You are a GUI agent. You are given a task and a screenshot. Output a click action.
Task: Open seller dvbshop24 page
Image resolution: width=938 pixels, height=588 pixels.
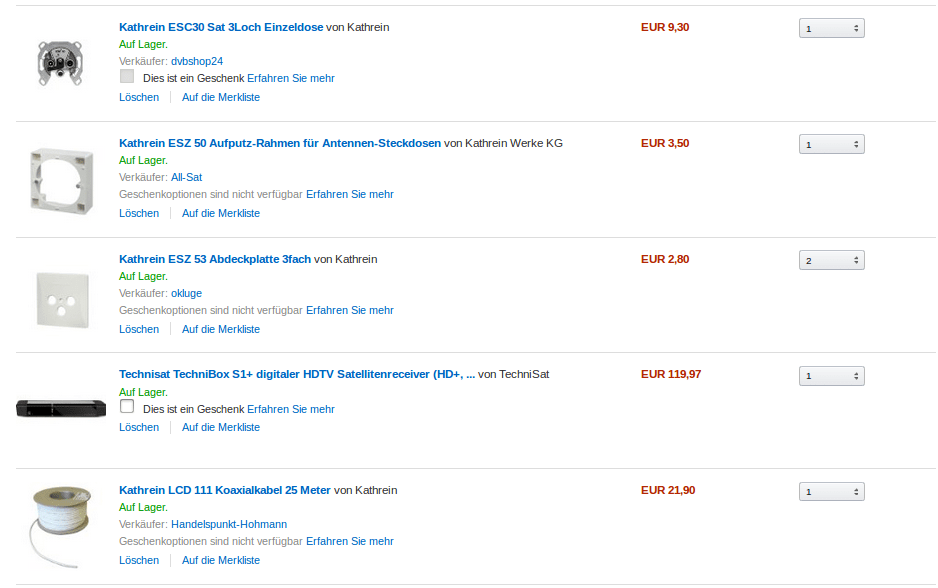(197, 61)
